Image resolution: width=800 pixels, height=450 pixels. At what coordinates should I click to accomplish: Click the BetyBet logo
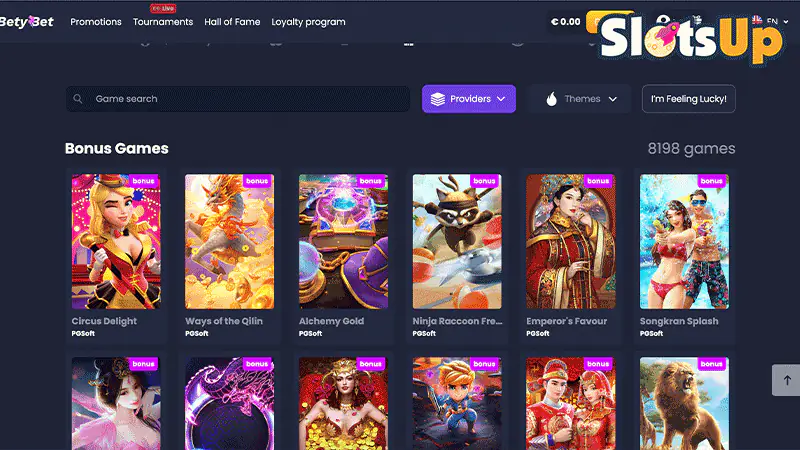[x=27, y=21]
